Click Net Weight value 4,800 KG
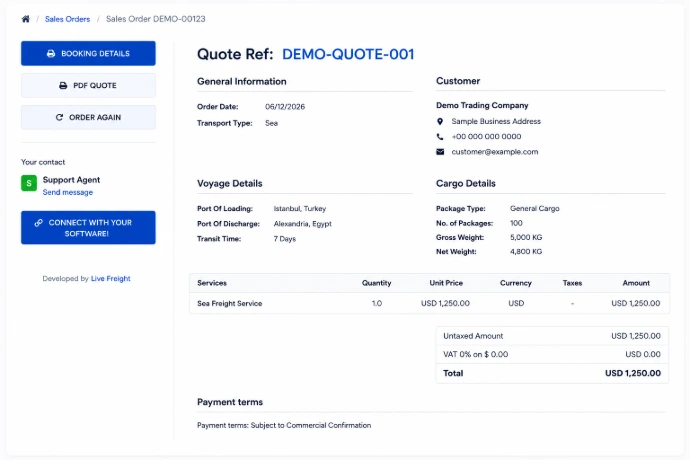The width and height of the screenshot is (690, 460). point(526,251)
